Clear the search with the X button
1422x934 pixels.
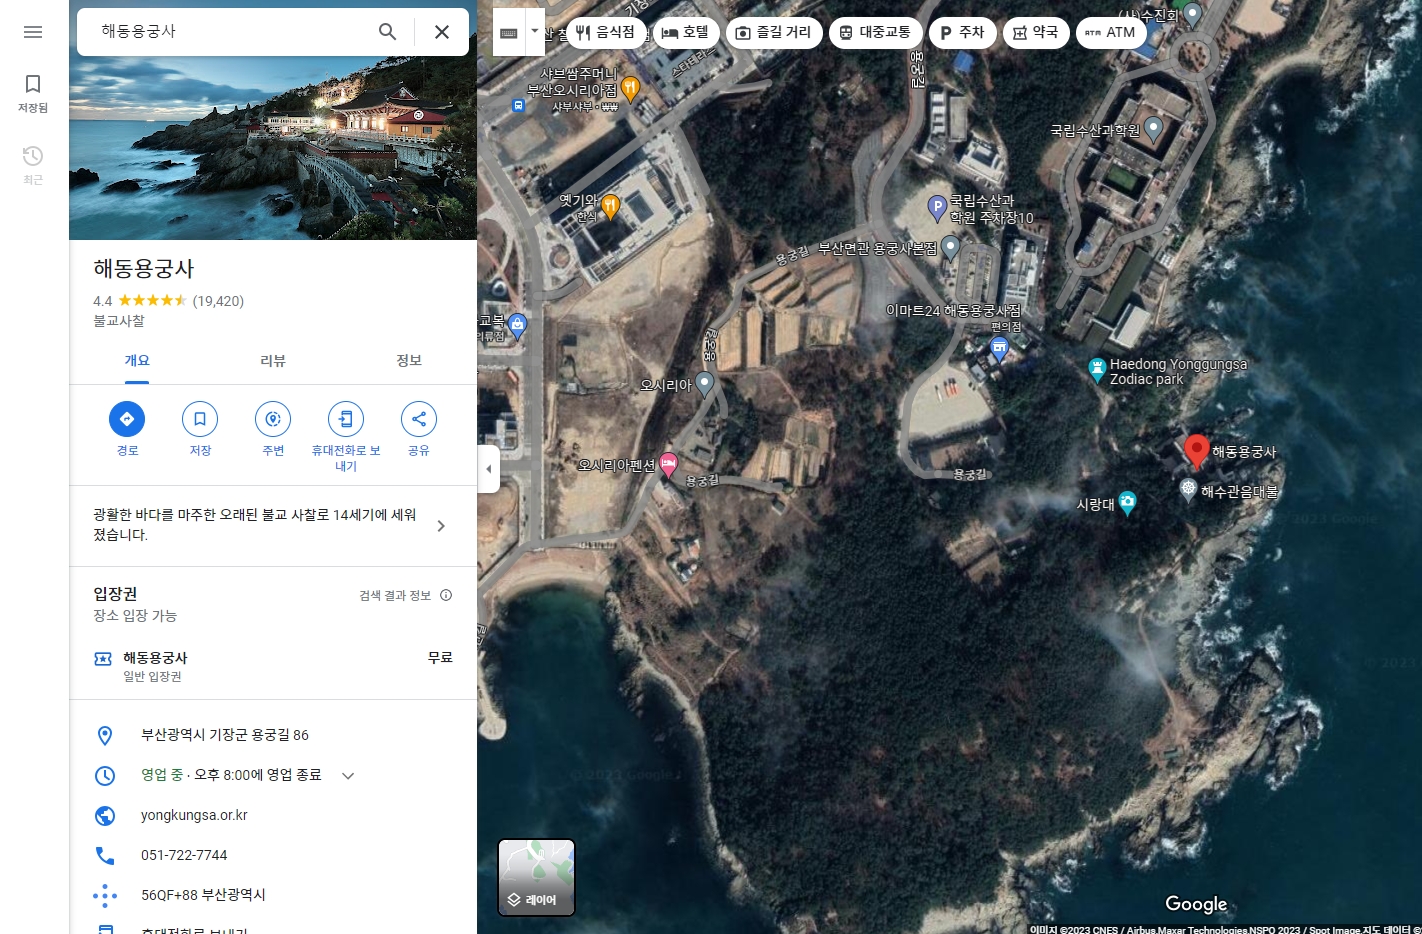tap(442, 32)
